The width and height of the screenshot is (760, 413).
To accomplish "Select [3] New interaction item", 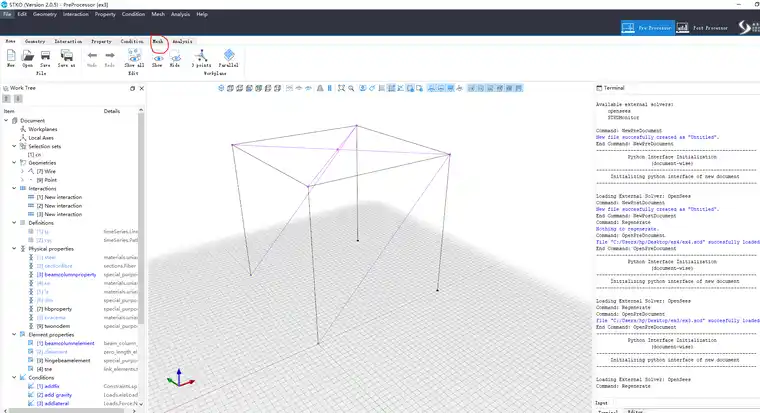I will click(x=59, y=214).
